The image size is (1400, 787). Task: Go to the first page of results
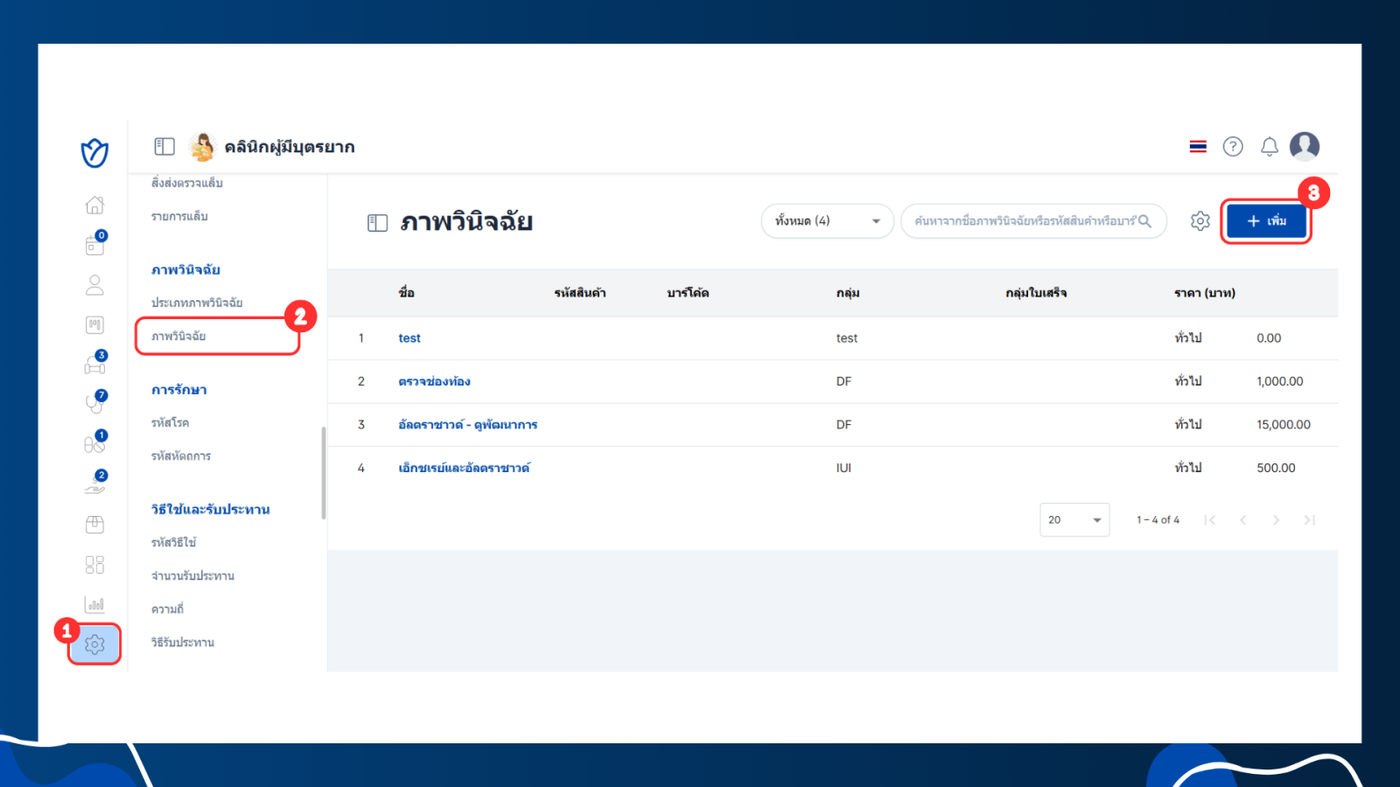pyautogui.click(x=1210, y=520)
